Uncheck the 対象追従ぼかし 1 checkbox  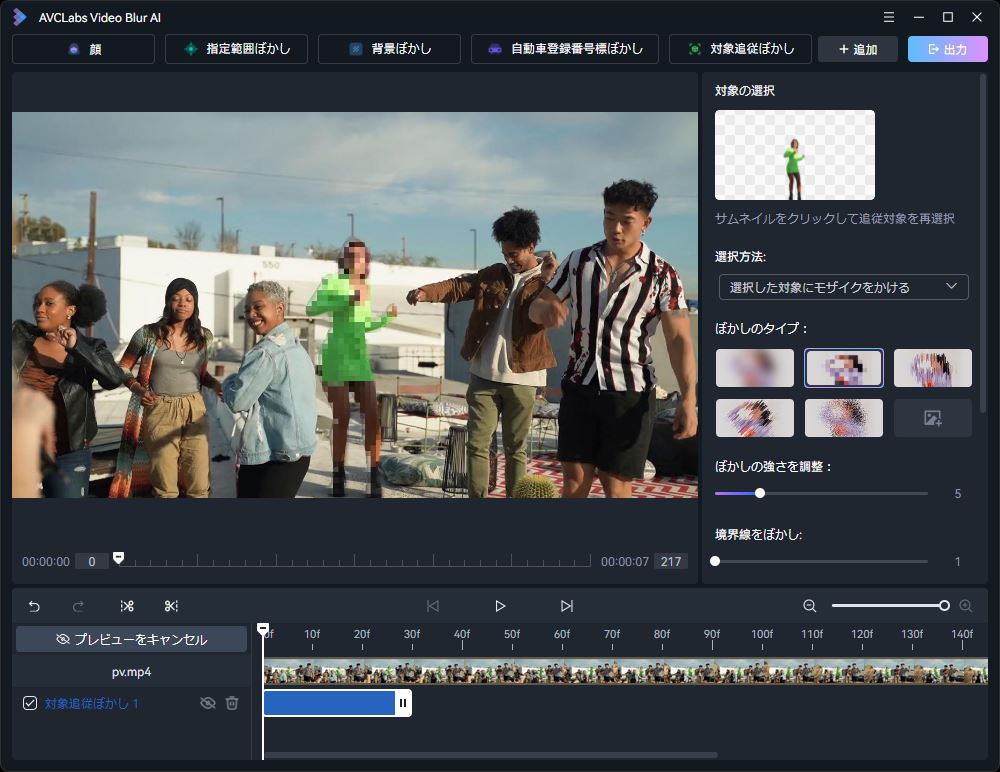tap(30, 703)
